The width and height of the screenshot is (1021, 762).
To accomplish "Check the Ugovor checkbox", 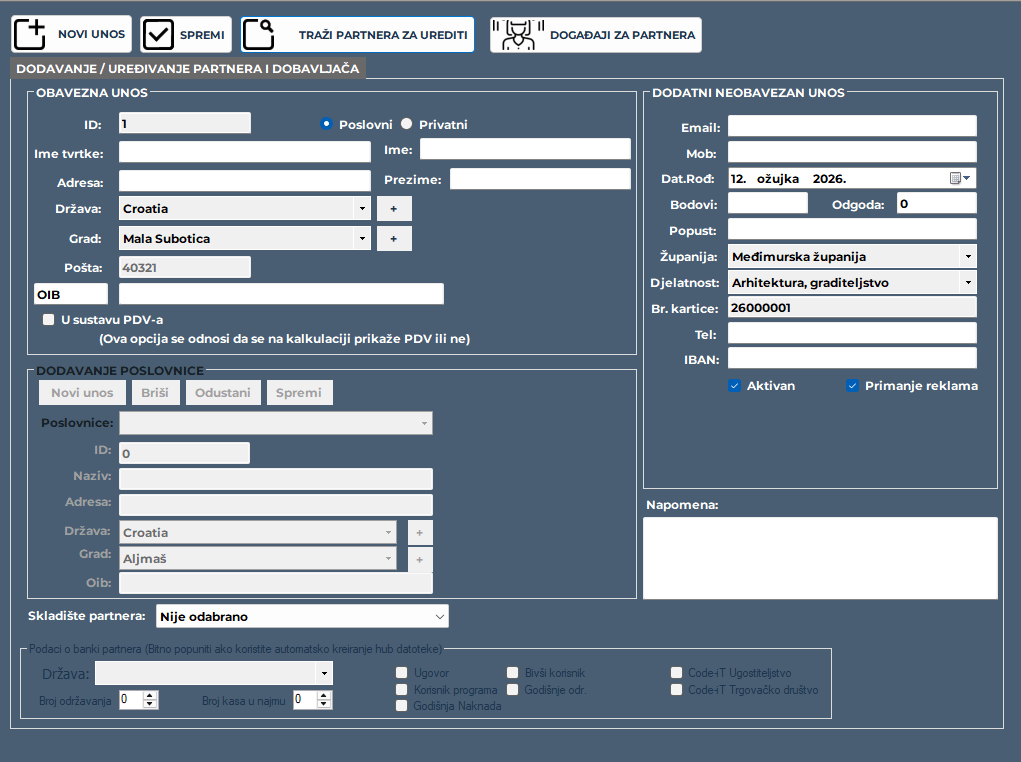I will tap(402, 674).
